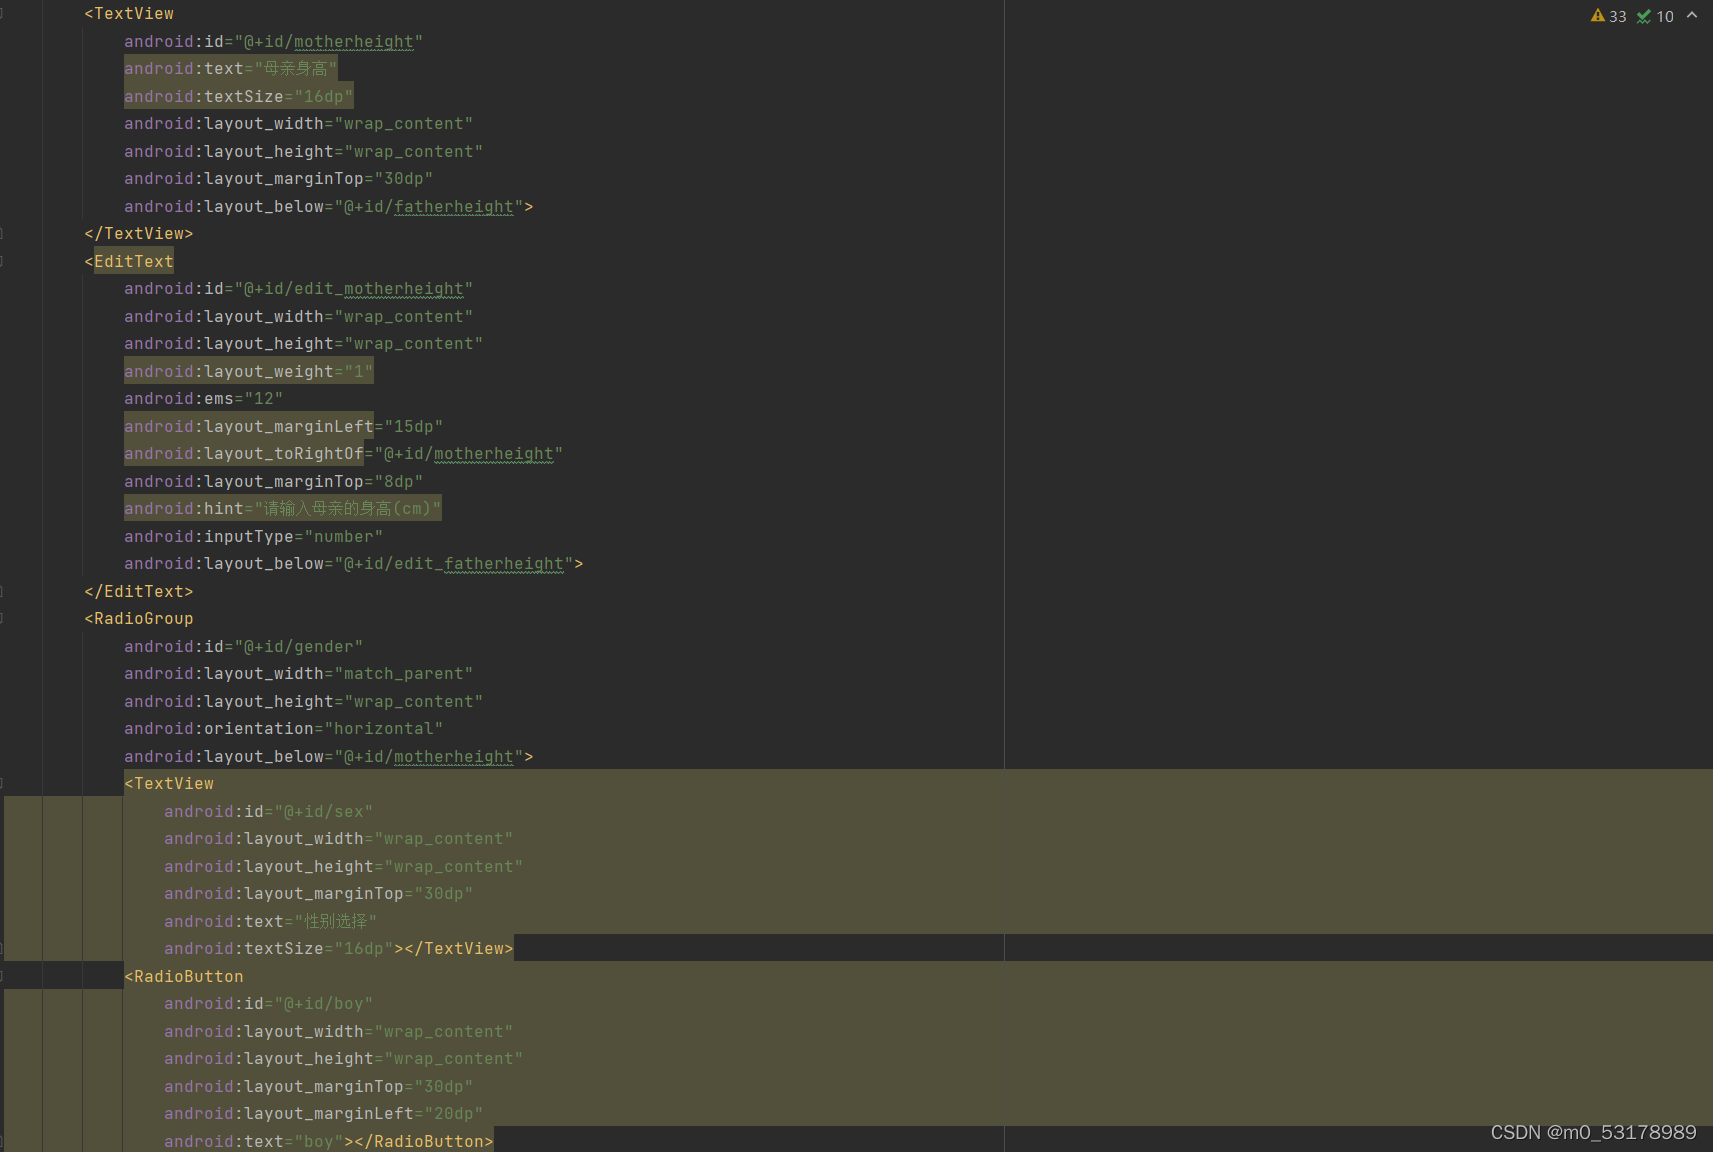Click the edit_motherheight id line
The width and height of the screenshot is (1713, 1152).
click(298, 288)
